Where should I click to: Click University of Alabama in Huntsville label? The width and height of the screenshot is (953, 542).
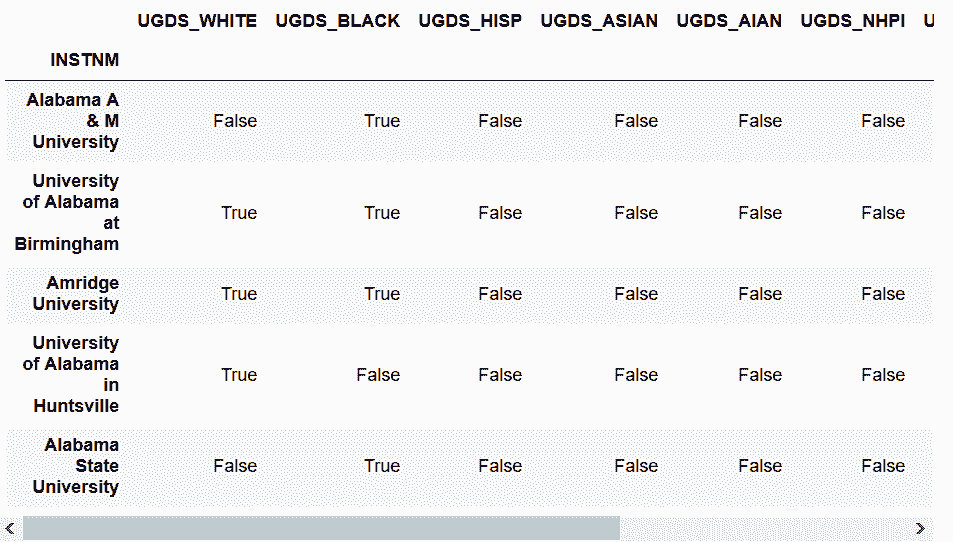[71, 375]
